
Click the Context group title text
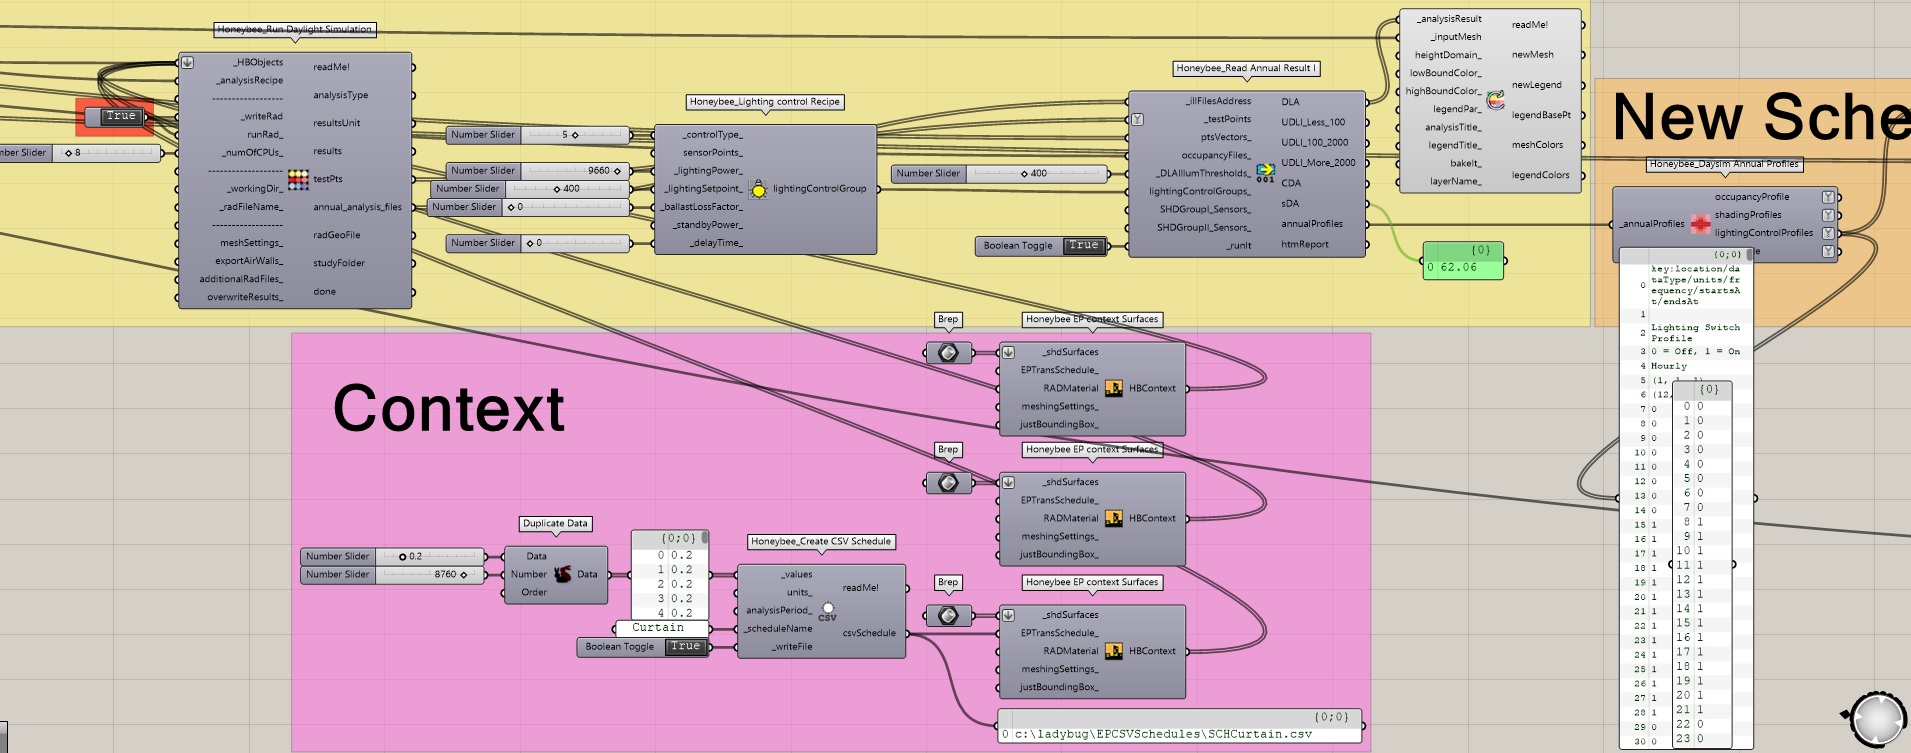(449, 408)
